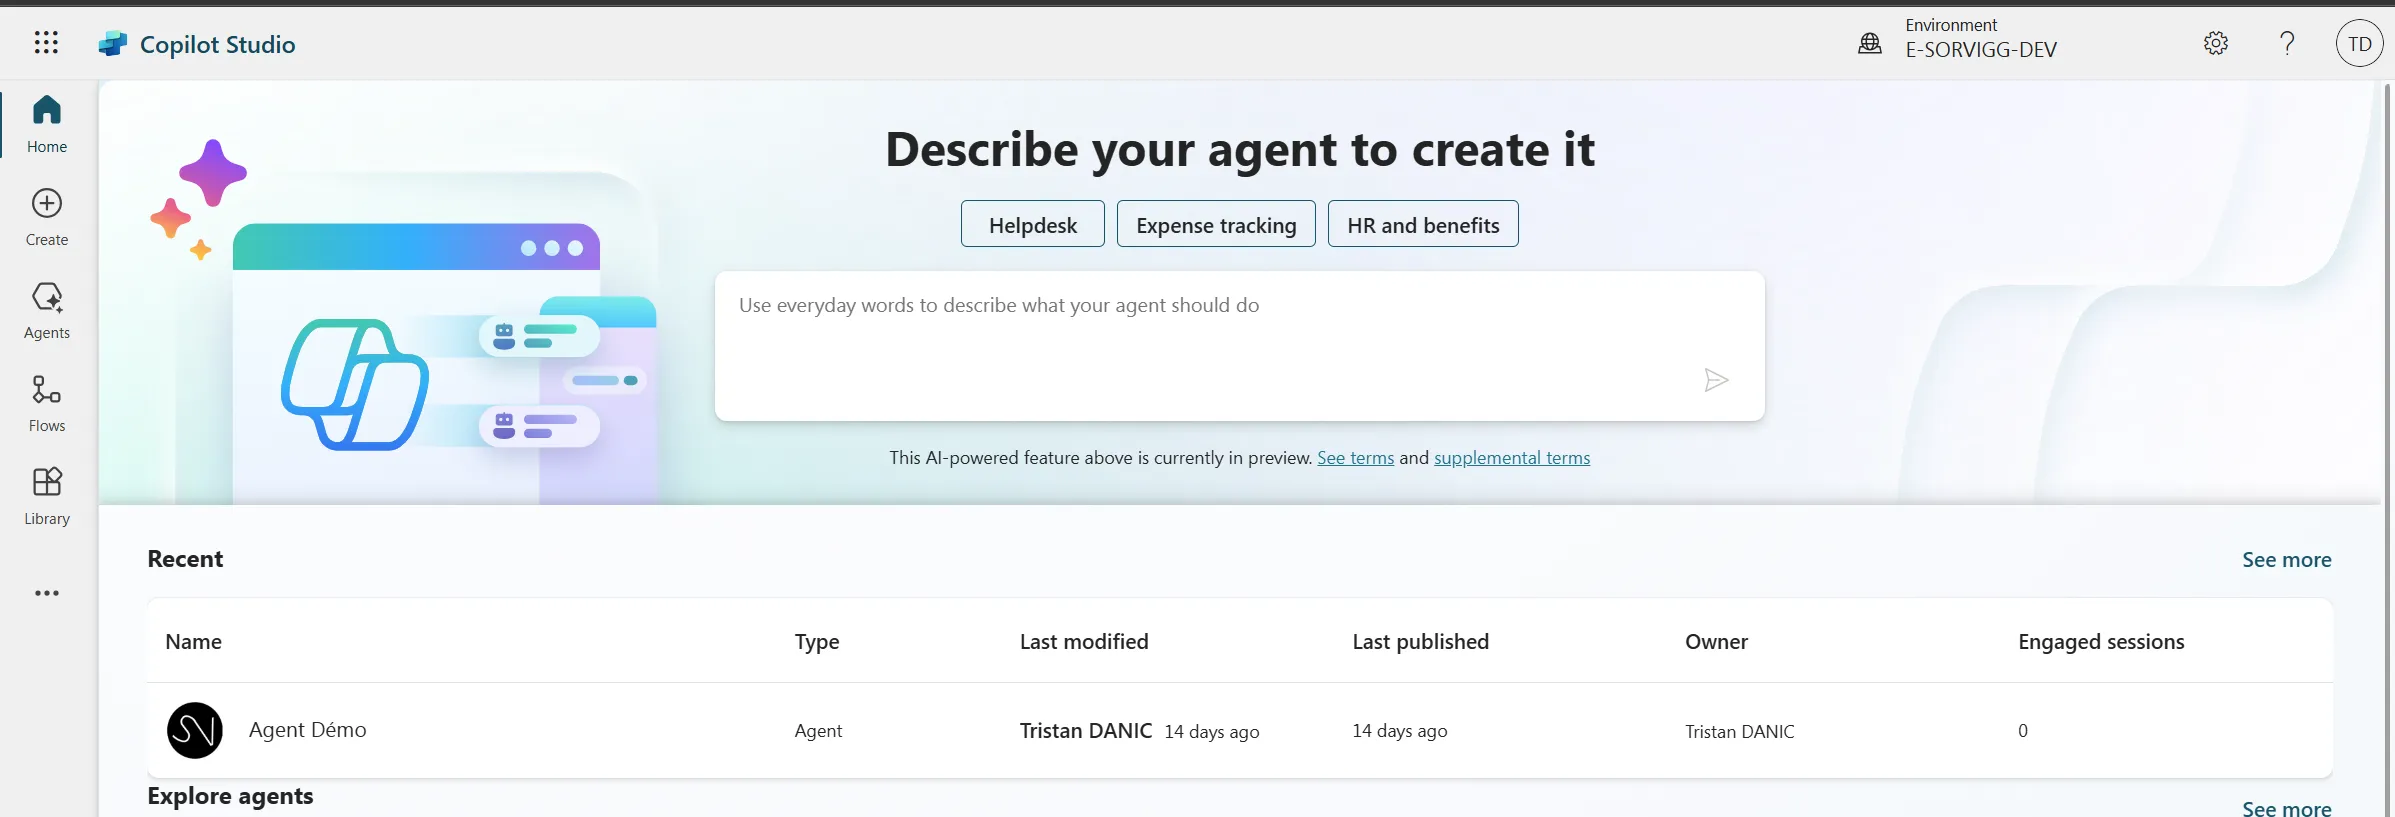
Task: Select the Helpdesk suggestion
Action: click(x=1033, y=224)
